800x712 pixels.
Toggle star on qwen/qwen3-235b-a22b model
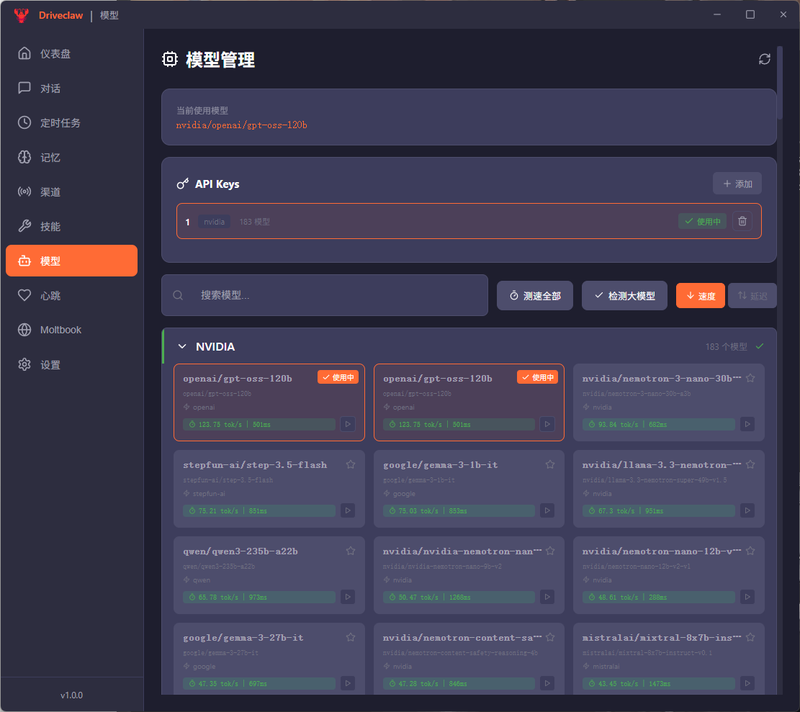[350, 551]
